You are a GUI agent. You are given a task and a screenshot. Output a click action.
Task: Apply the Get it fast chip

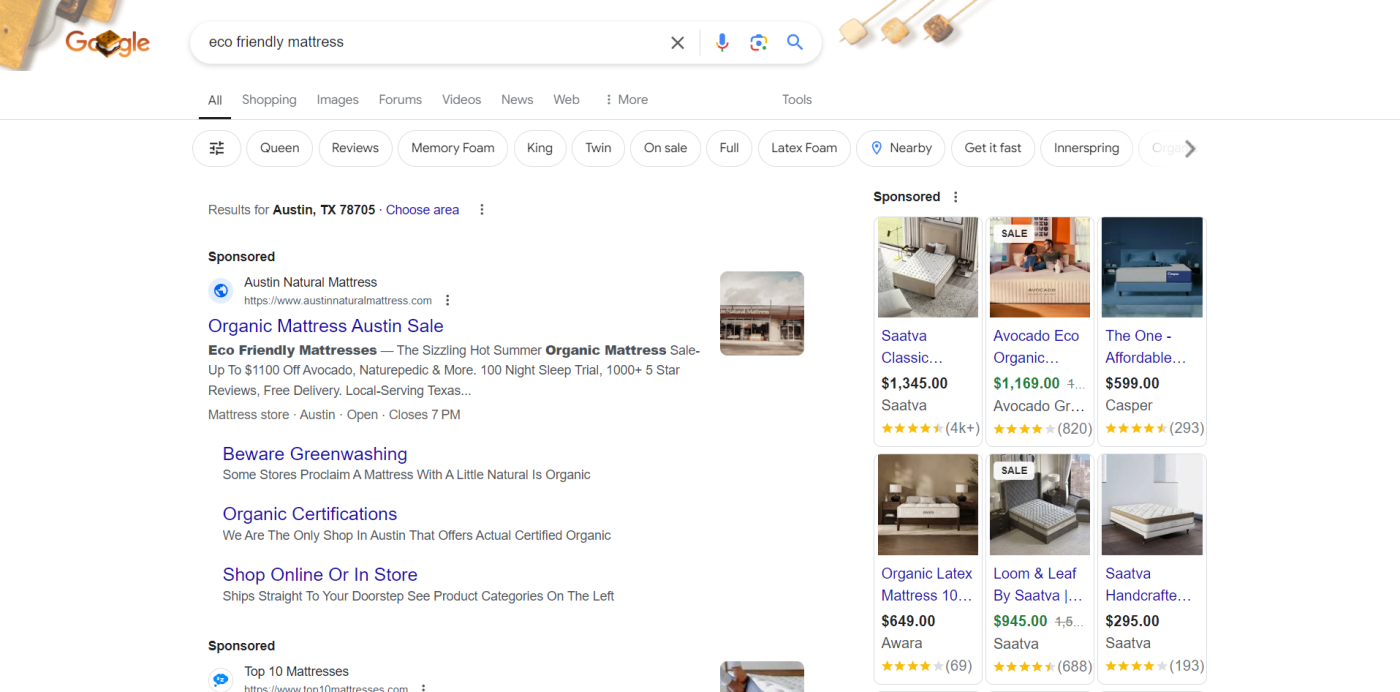click(993, 148)
